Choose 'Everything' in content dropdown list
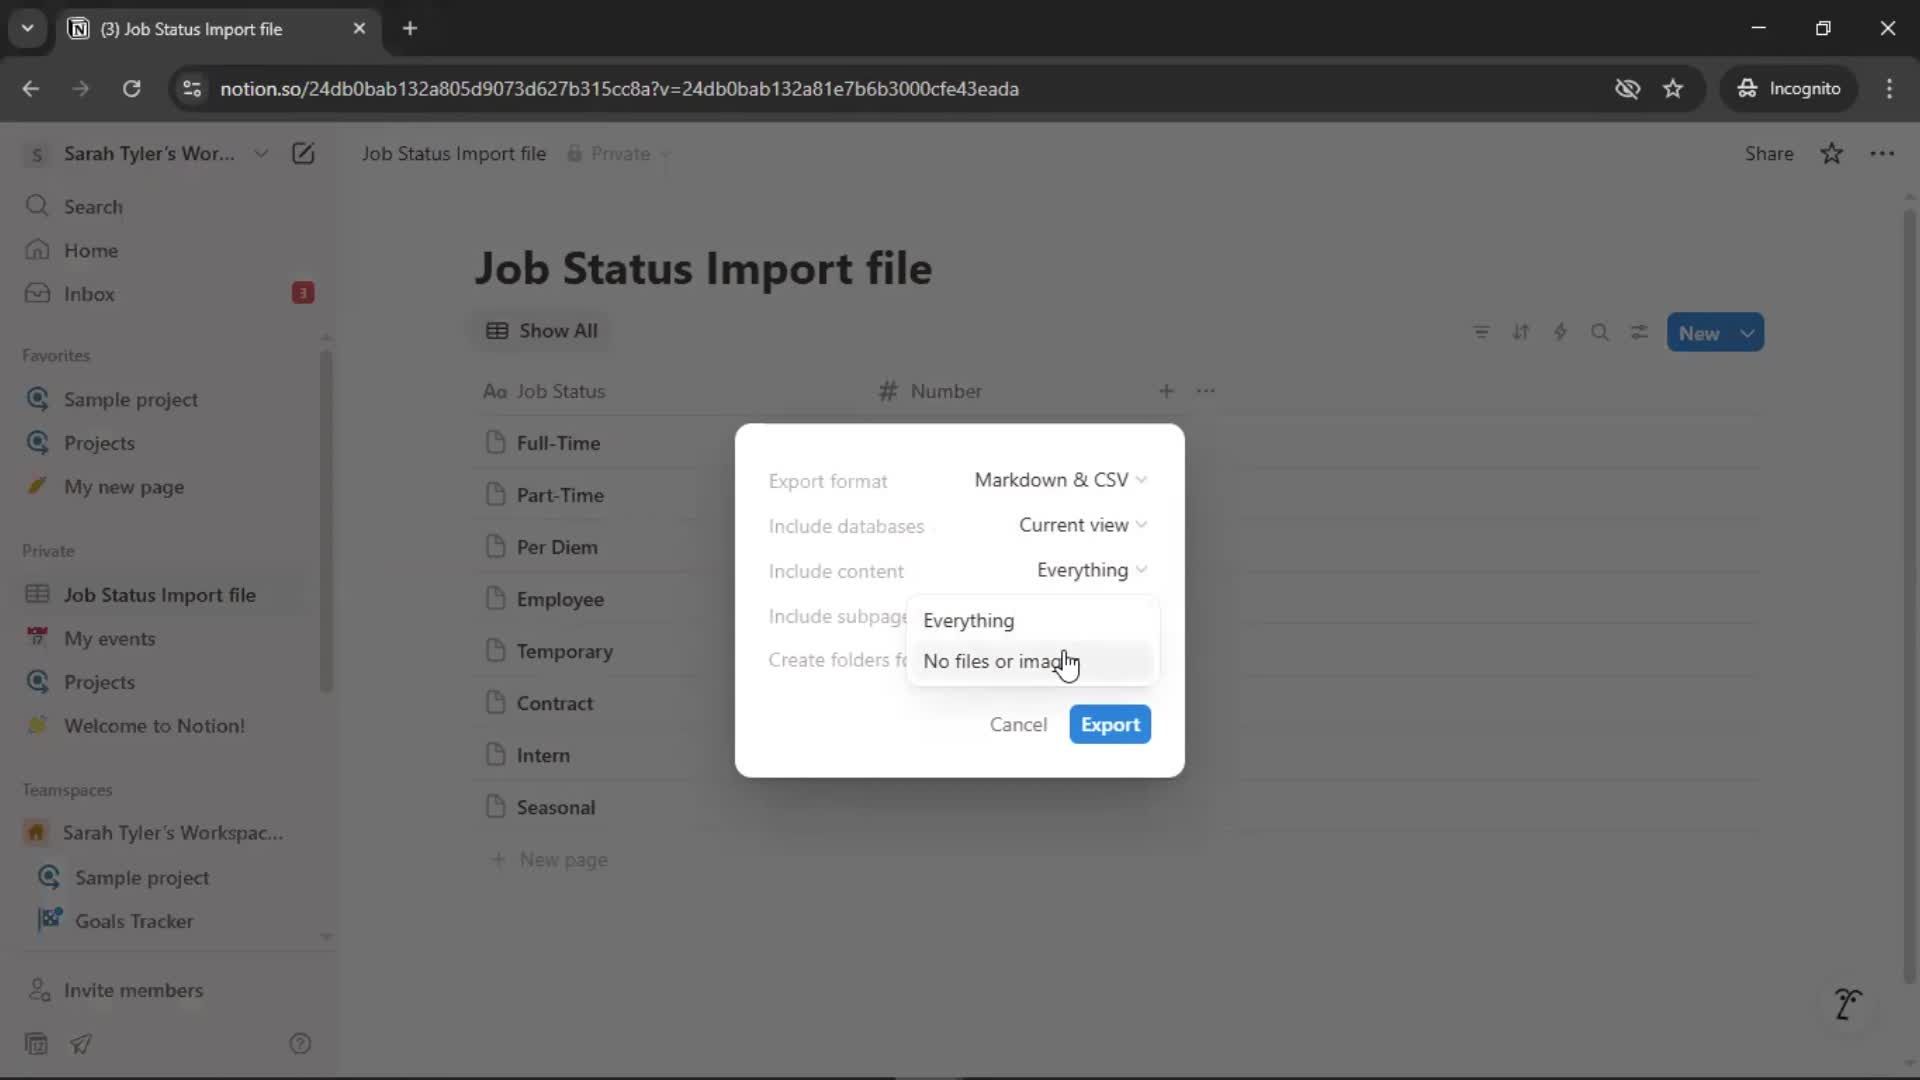The width and height of the screenshot is (1920, 1080). [x=1033, y=620]
